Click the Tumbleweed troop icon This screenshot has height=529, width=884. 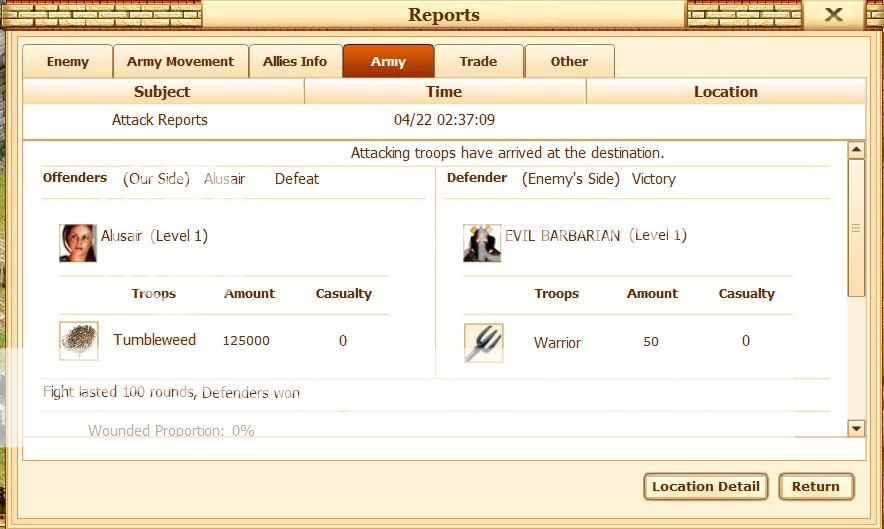pyautogui.click(x=79, y=341)
